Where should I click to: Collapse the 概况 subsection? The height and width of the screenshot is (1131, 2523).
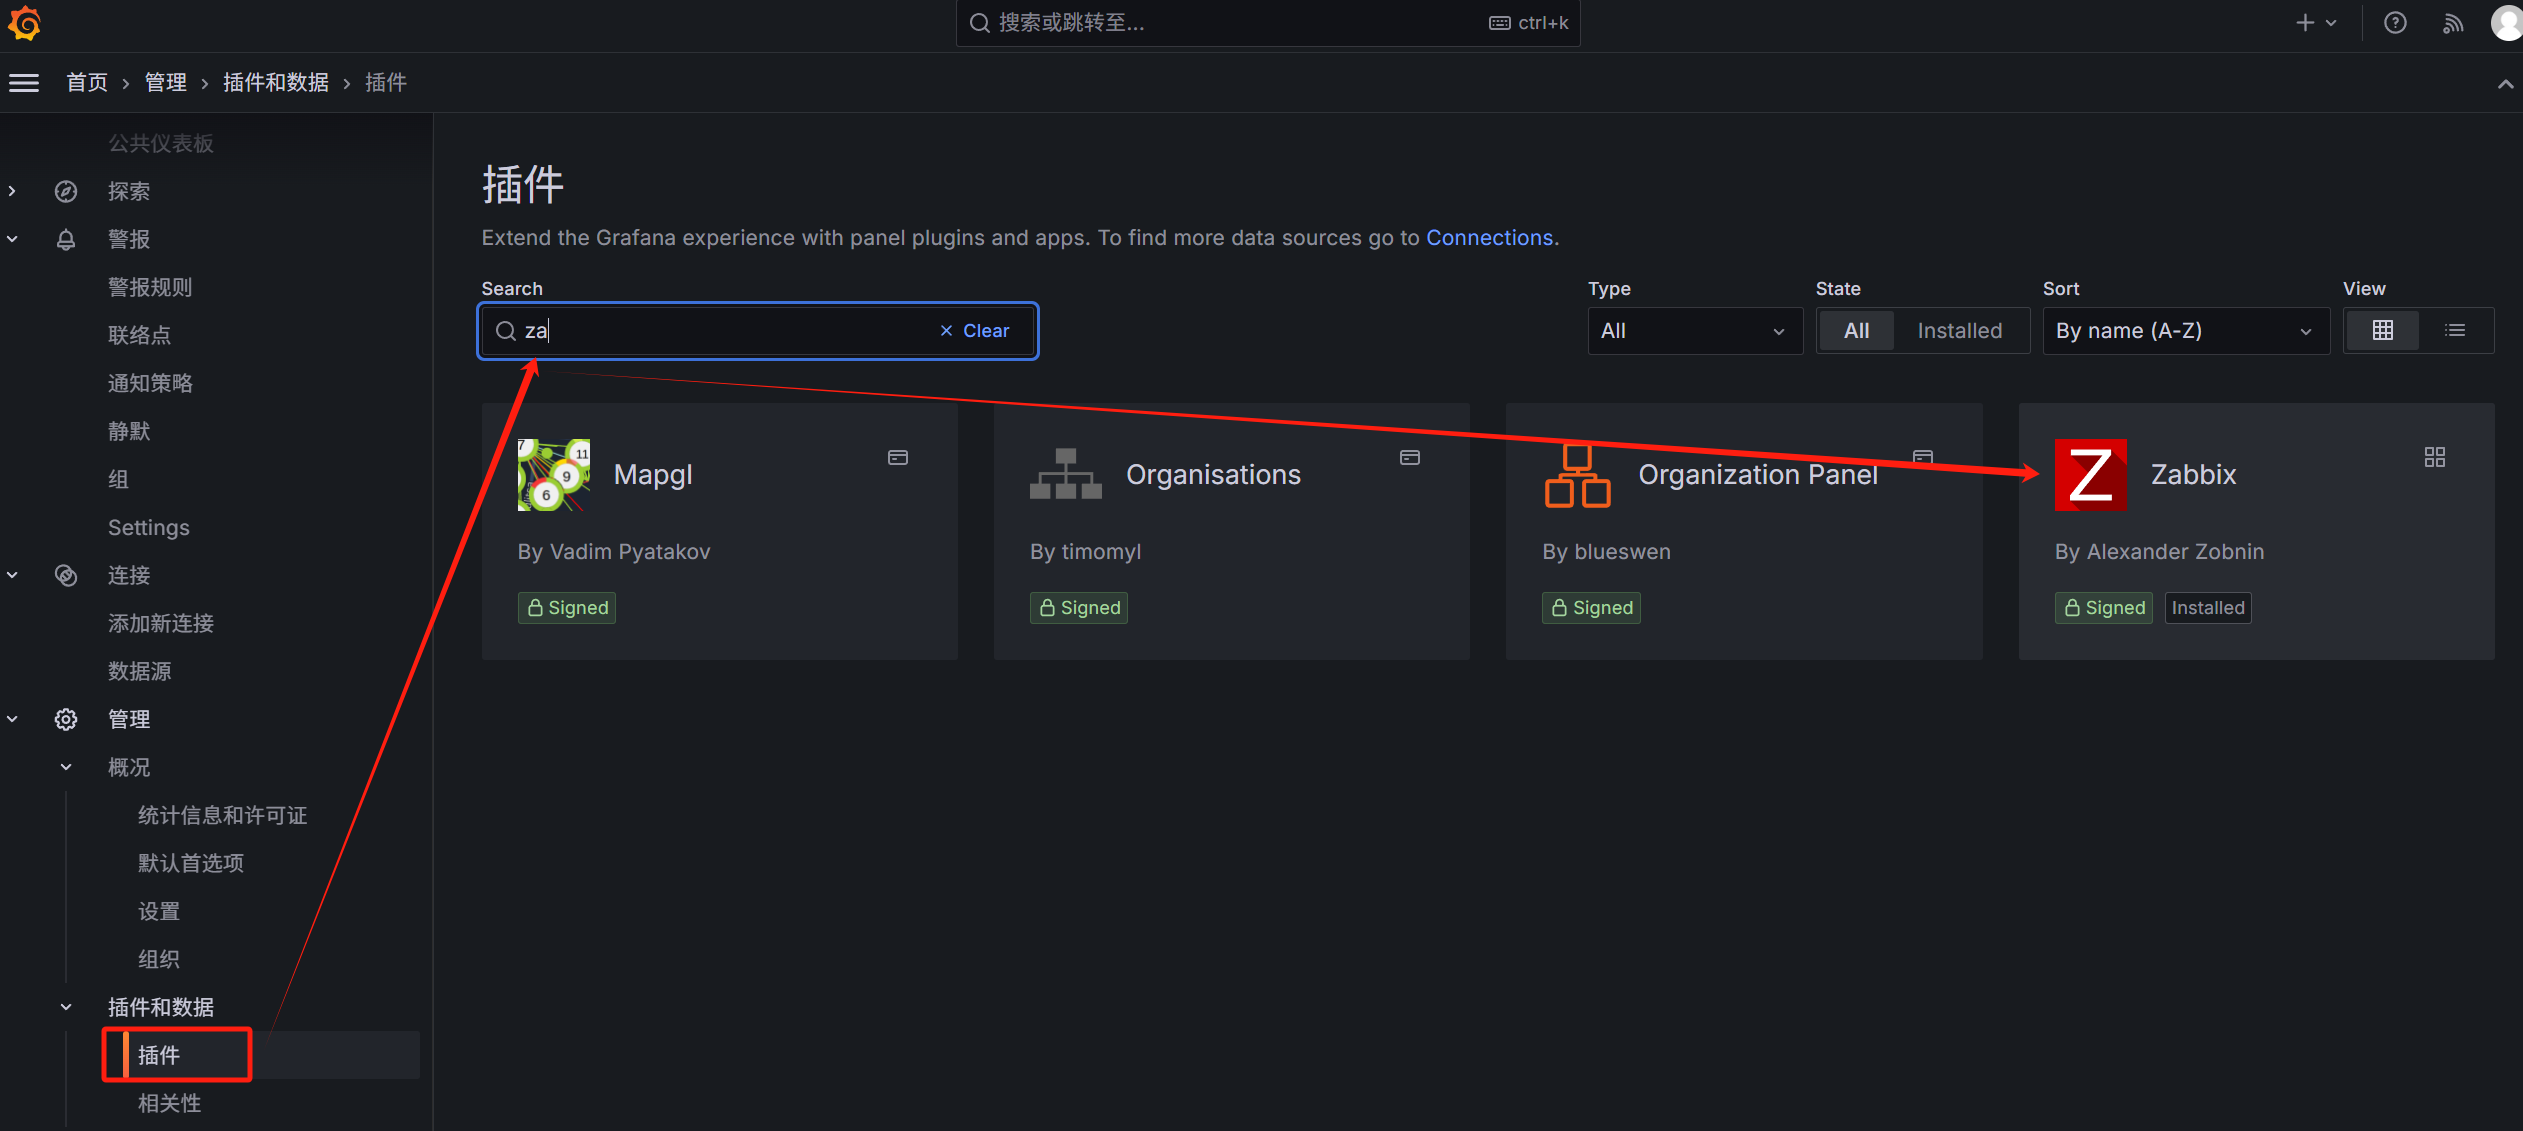tap(66, 767)
